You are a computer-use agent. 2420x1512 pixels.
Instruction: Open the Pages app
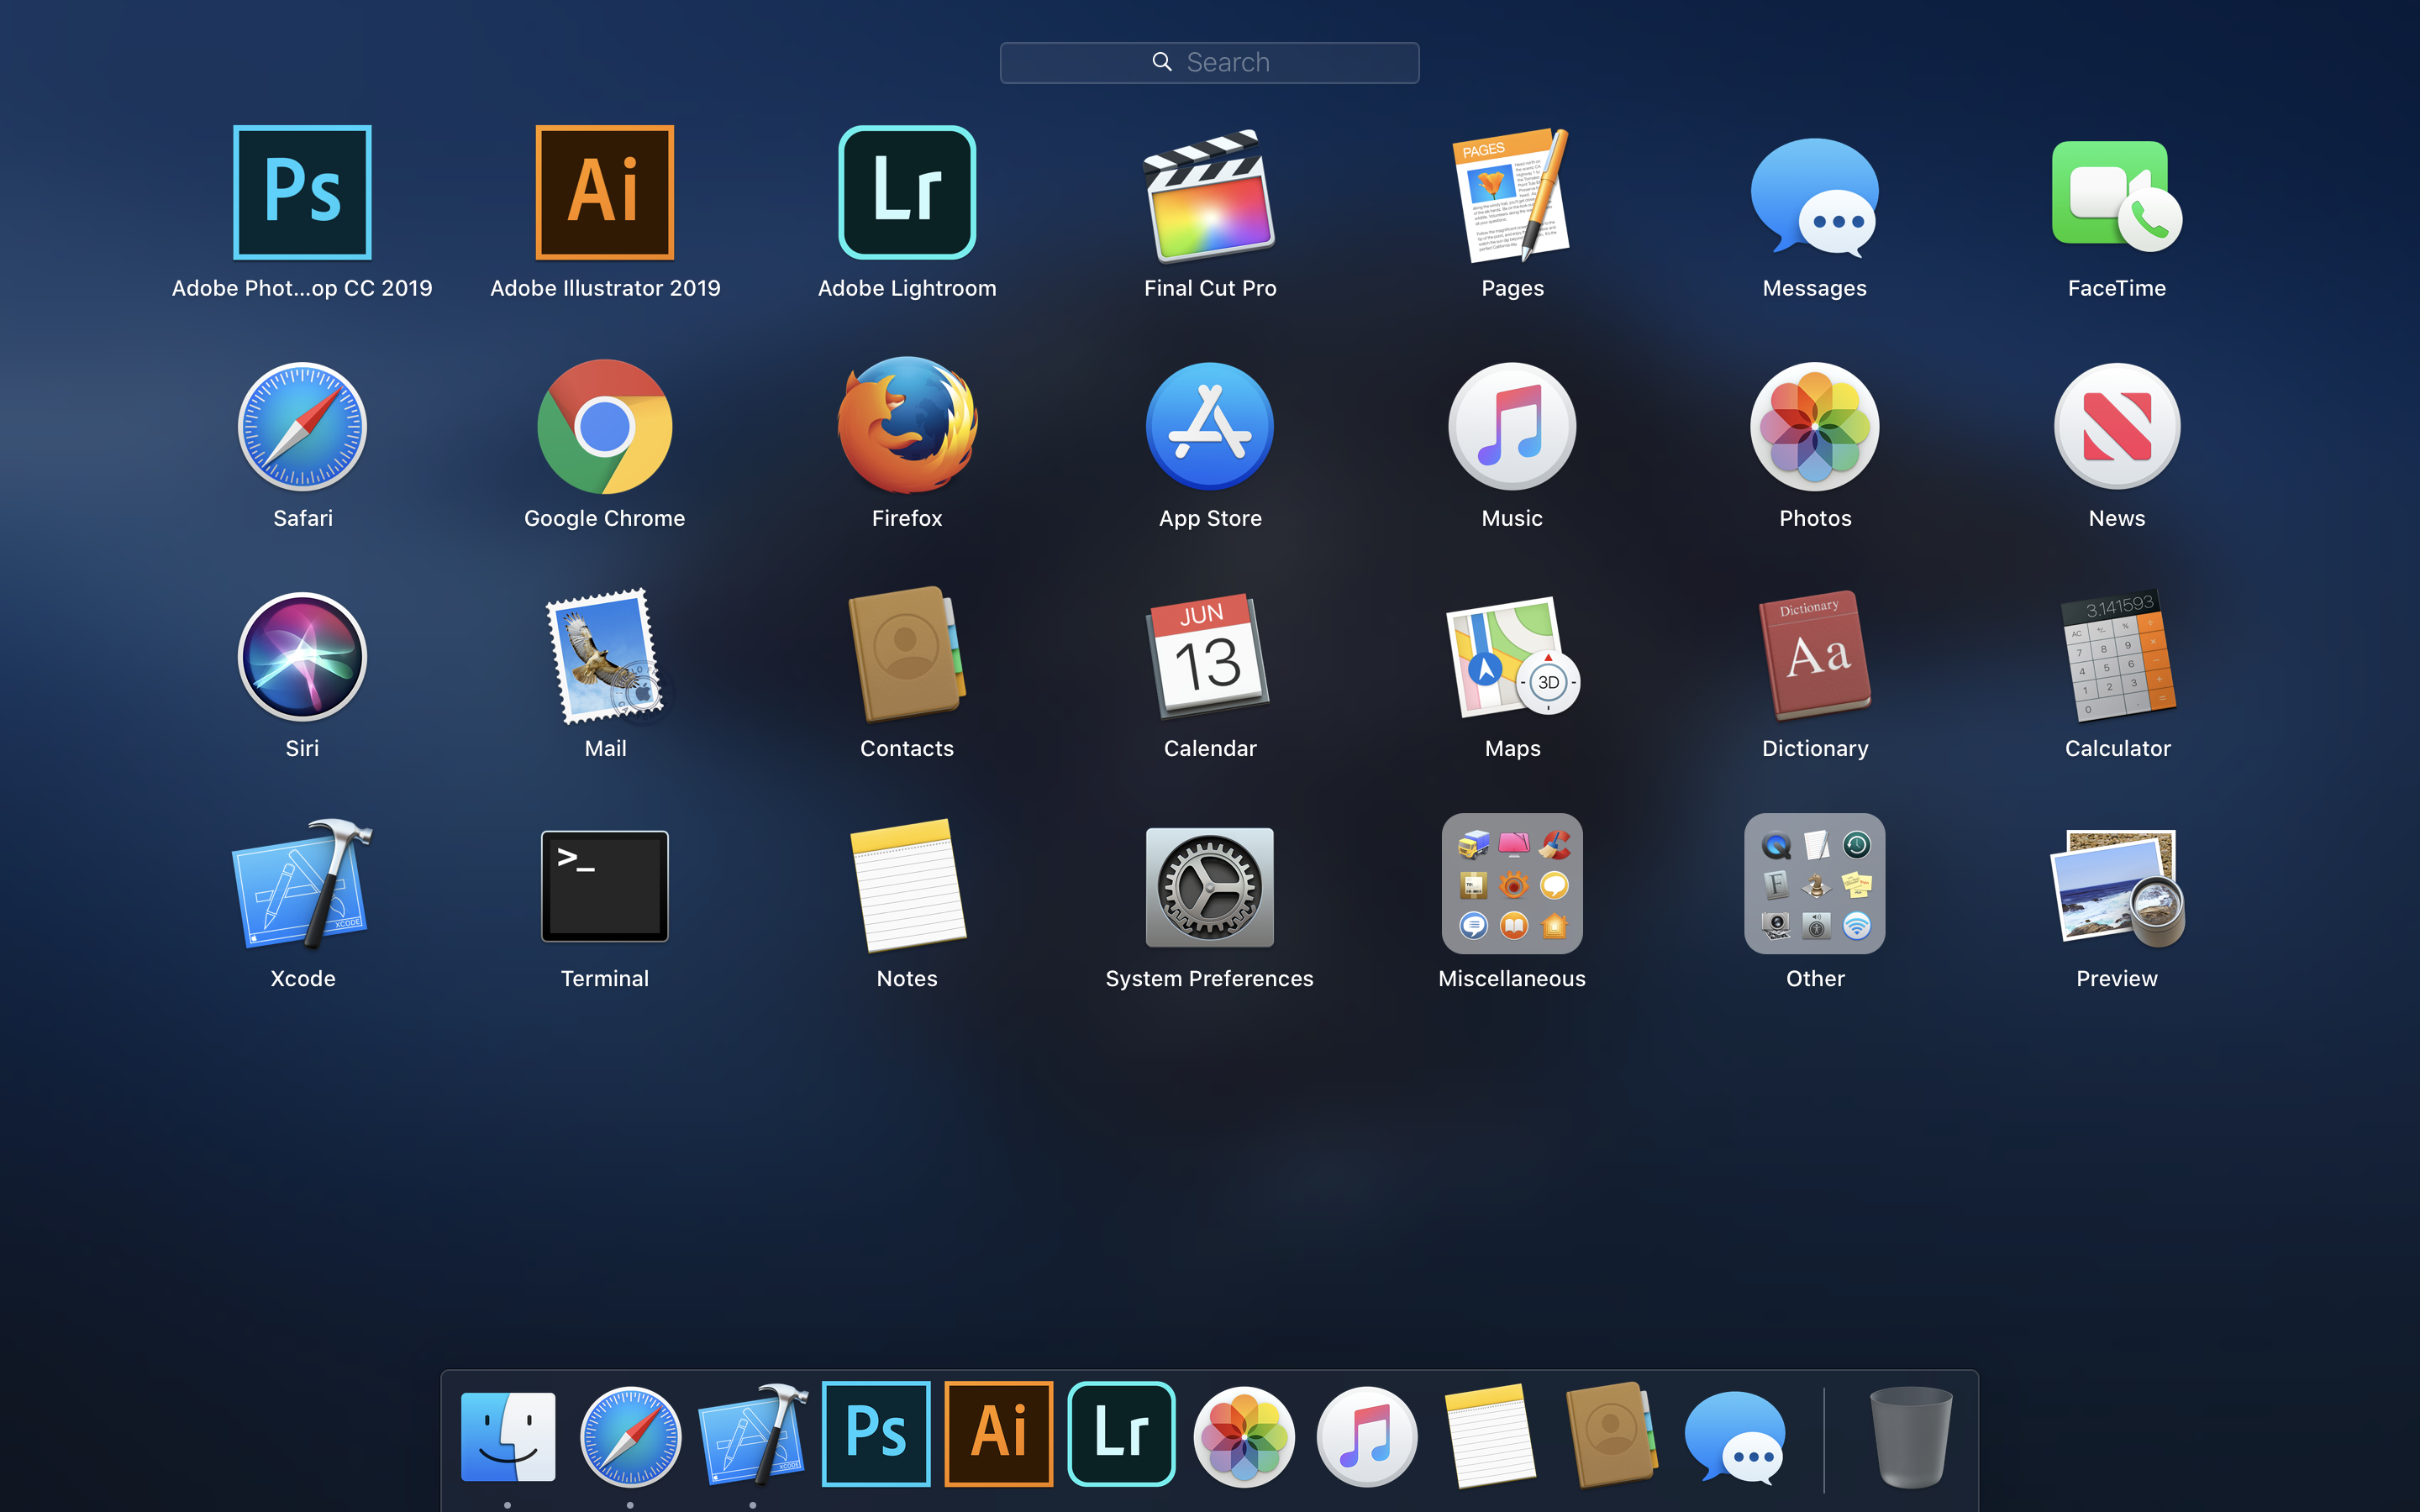(x=1512, y=195)
